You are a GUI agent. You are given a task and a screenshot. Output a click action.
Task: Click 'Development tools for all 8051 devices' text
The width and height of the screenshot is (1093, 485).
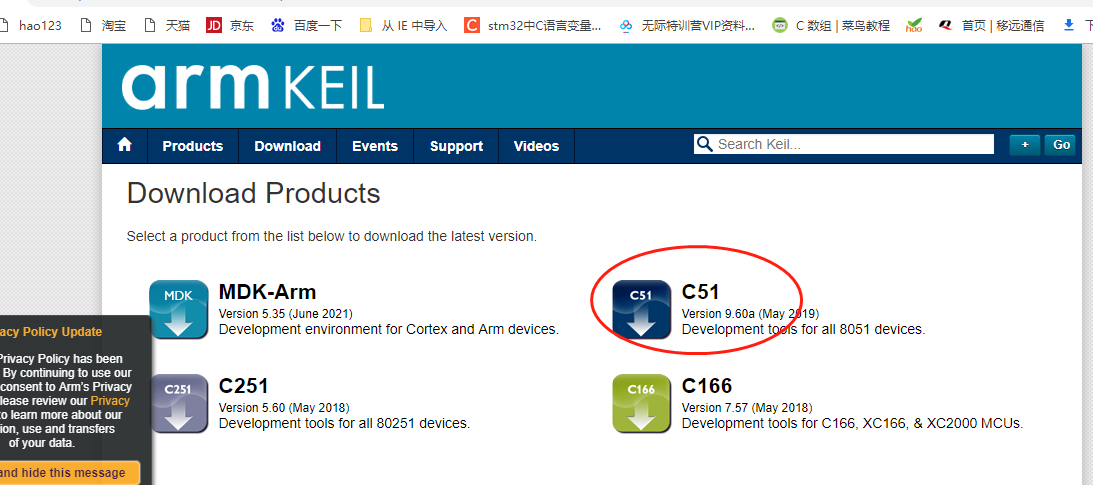tap(804, 329)
